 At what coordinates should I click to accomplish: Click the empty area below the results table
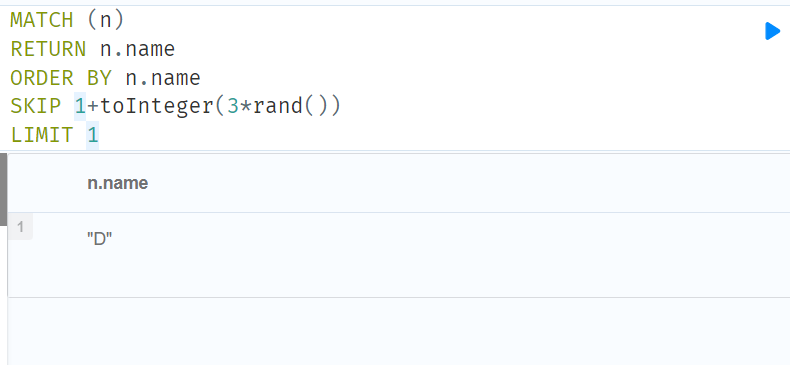pyautogui.click(x=398, y=331)
